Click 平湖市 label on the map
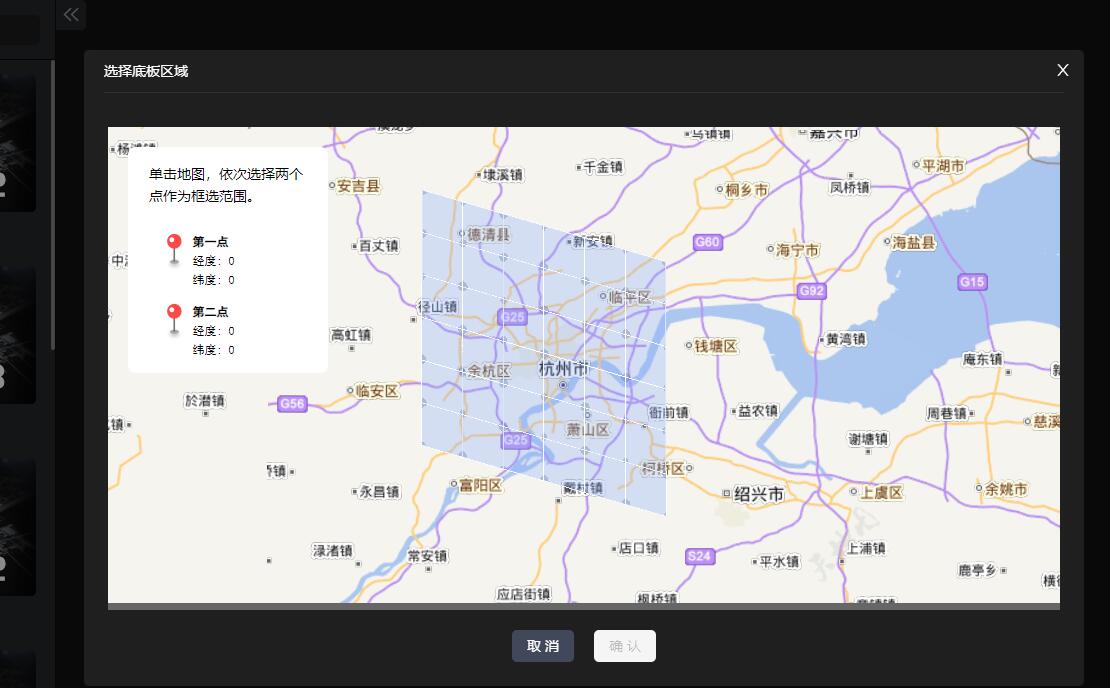The image size is (1110, 688). click(943, 166)
